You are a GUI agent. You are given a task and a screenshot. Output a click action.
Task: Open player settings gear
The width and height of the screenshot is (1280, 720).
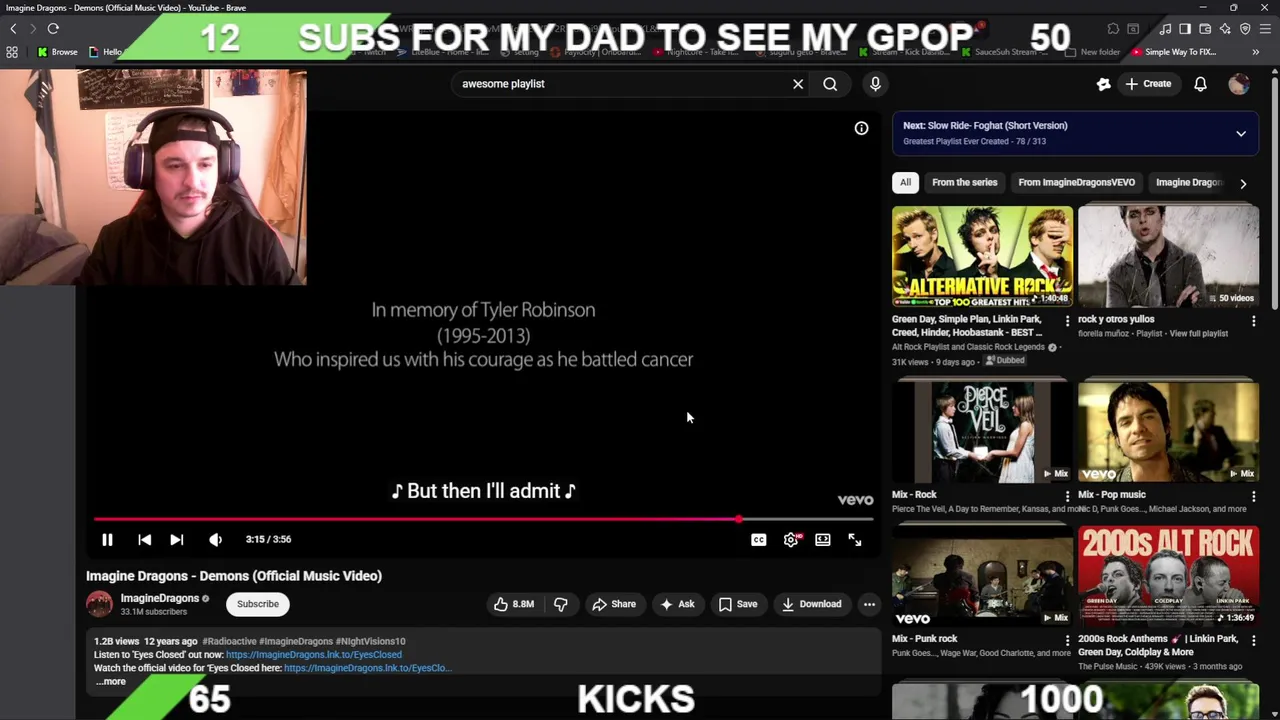(x=791, y=539)
